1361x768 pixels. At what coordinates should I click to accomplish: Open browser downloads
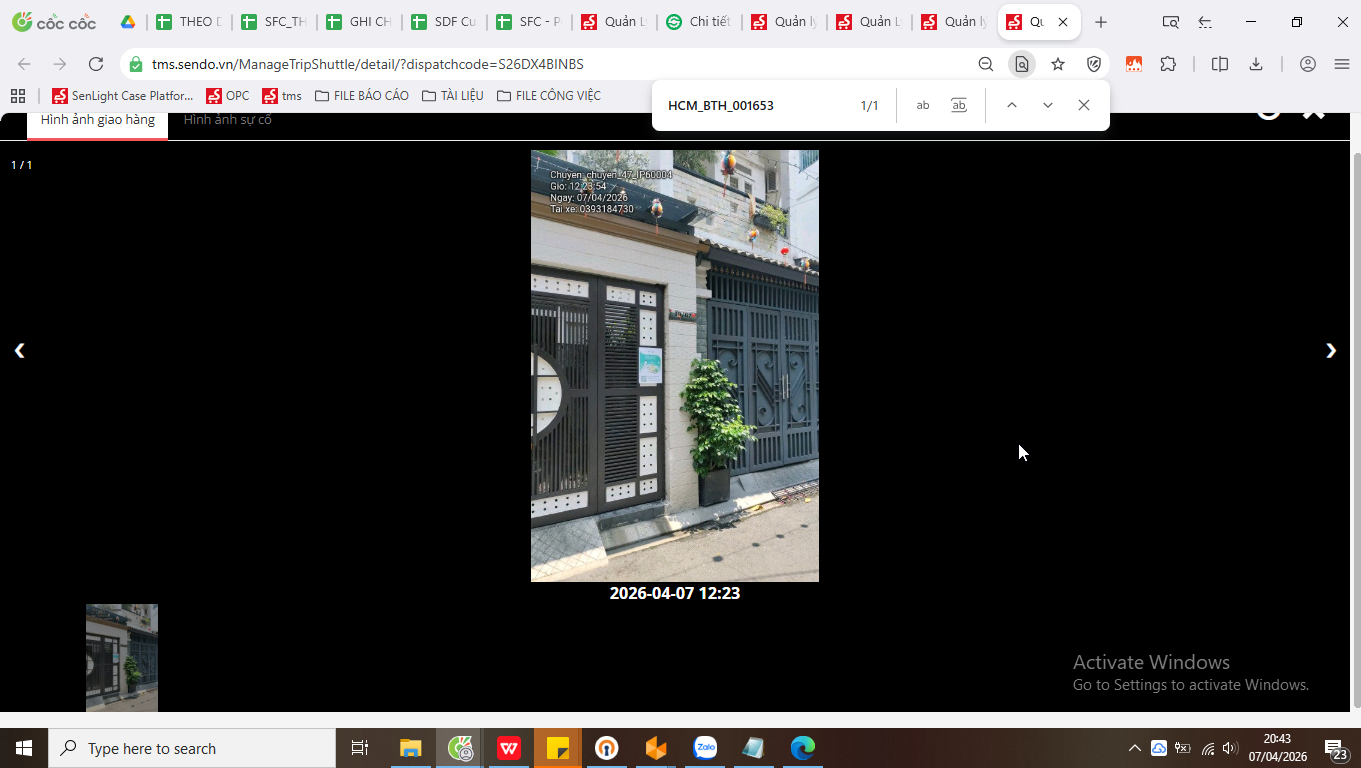click(1256, 64)
